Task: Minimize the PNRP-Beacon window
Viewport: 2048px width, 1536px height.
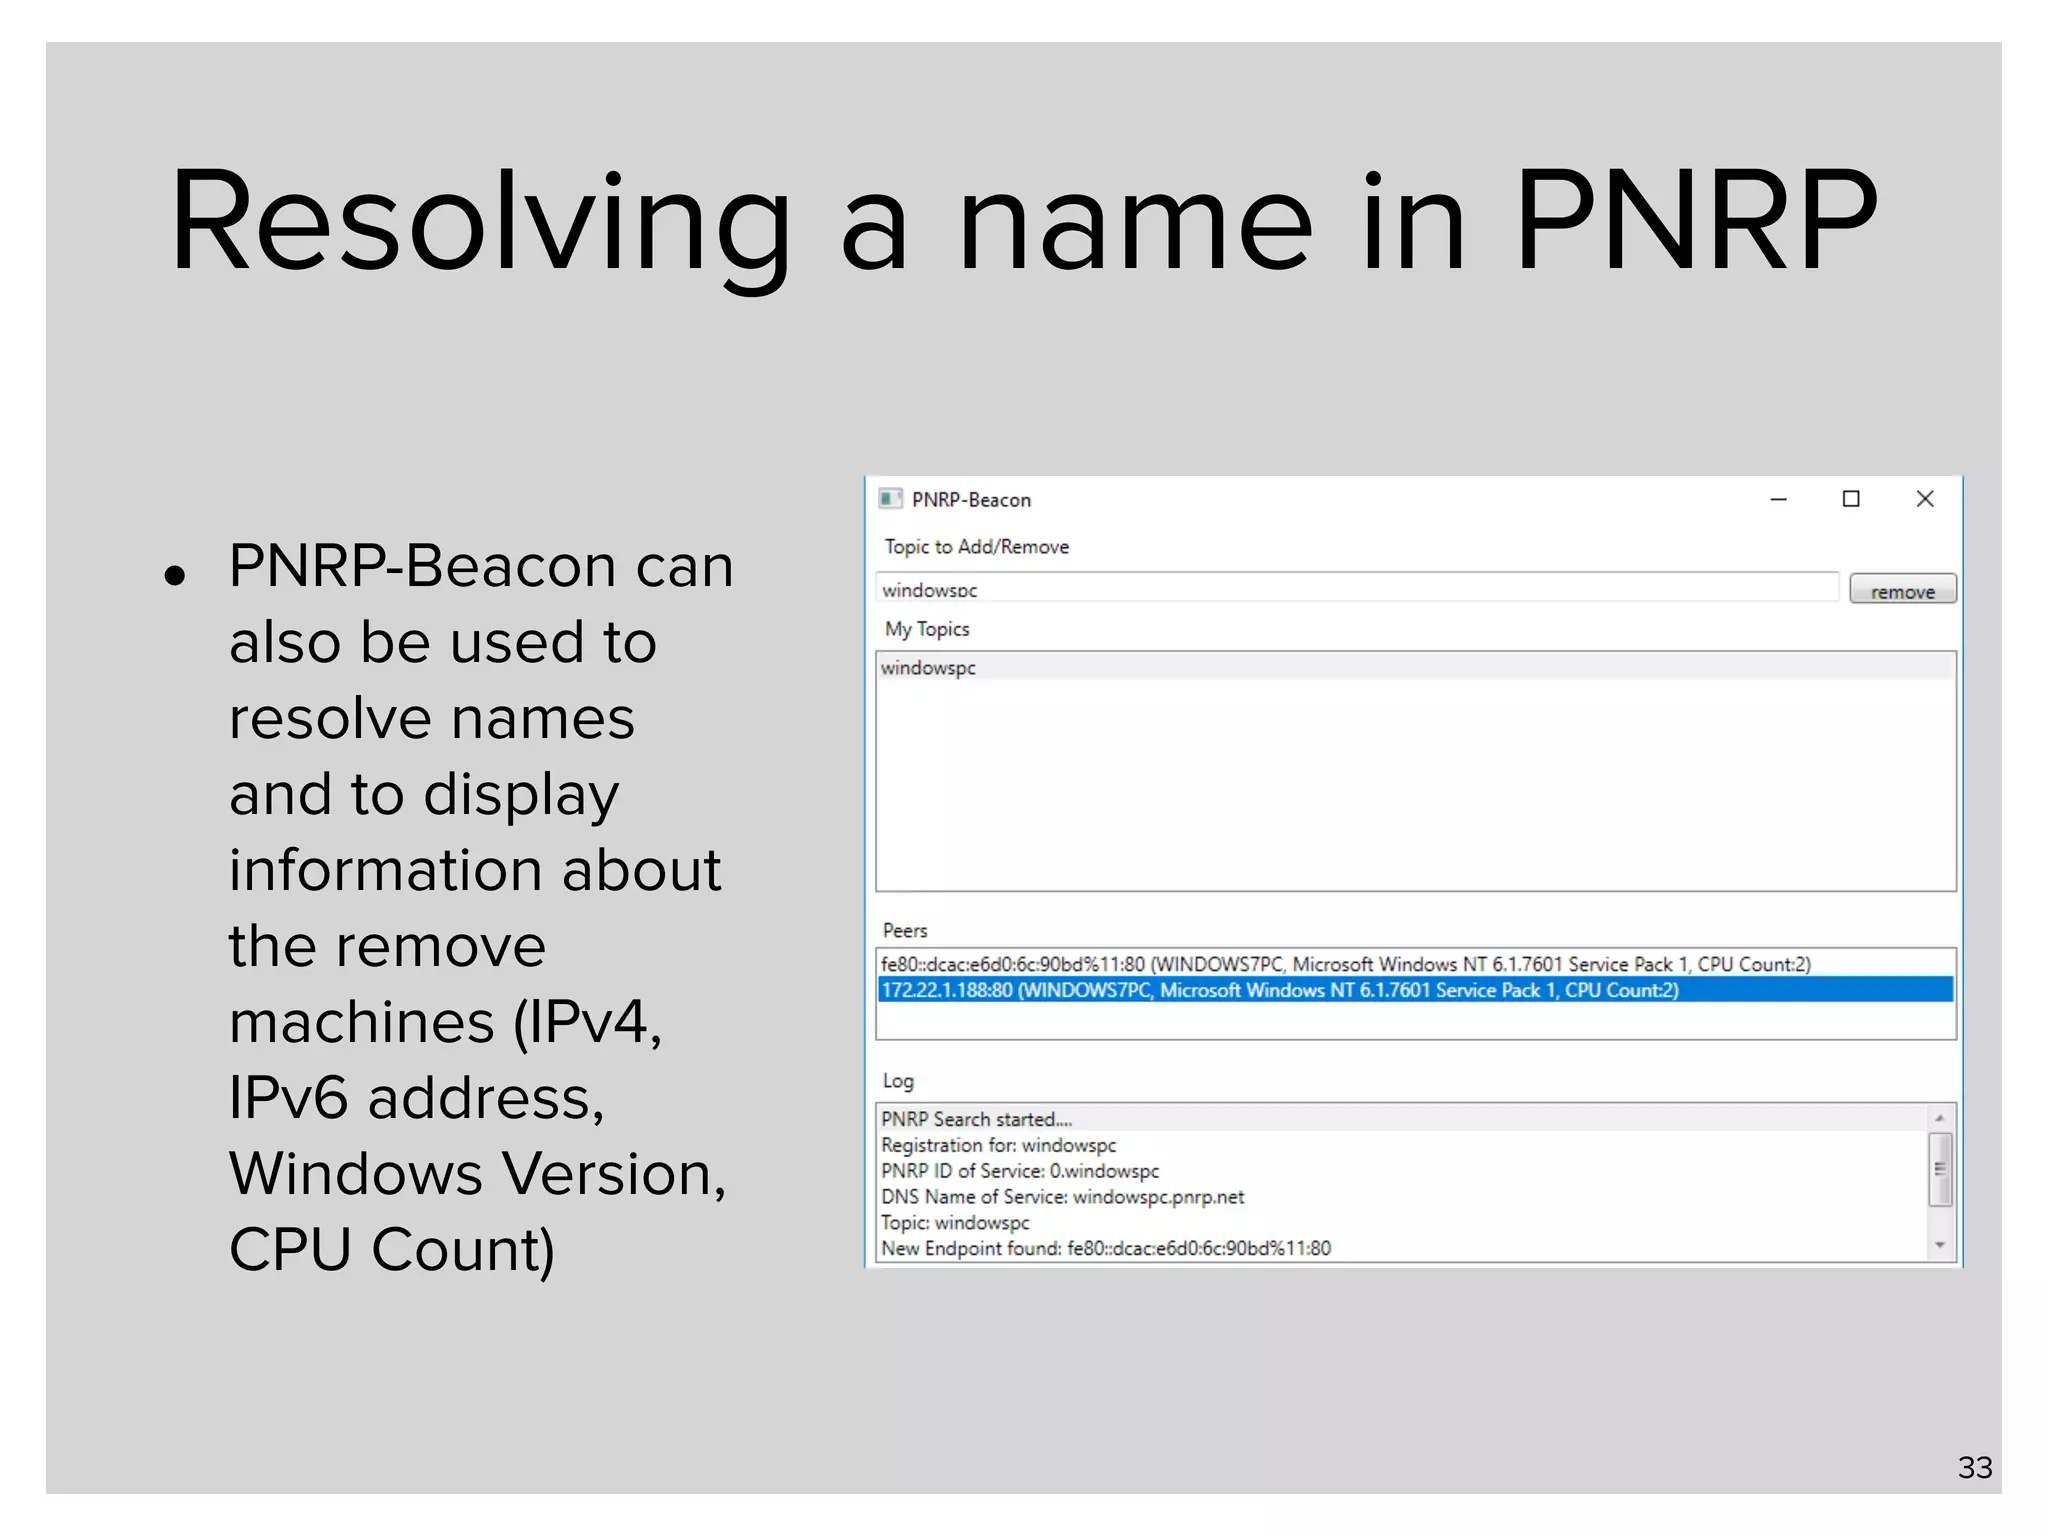Action: pyautogui.click(x=1778, y=499)
